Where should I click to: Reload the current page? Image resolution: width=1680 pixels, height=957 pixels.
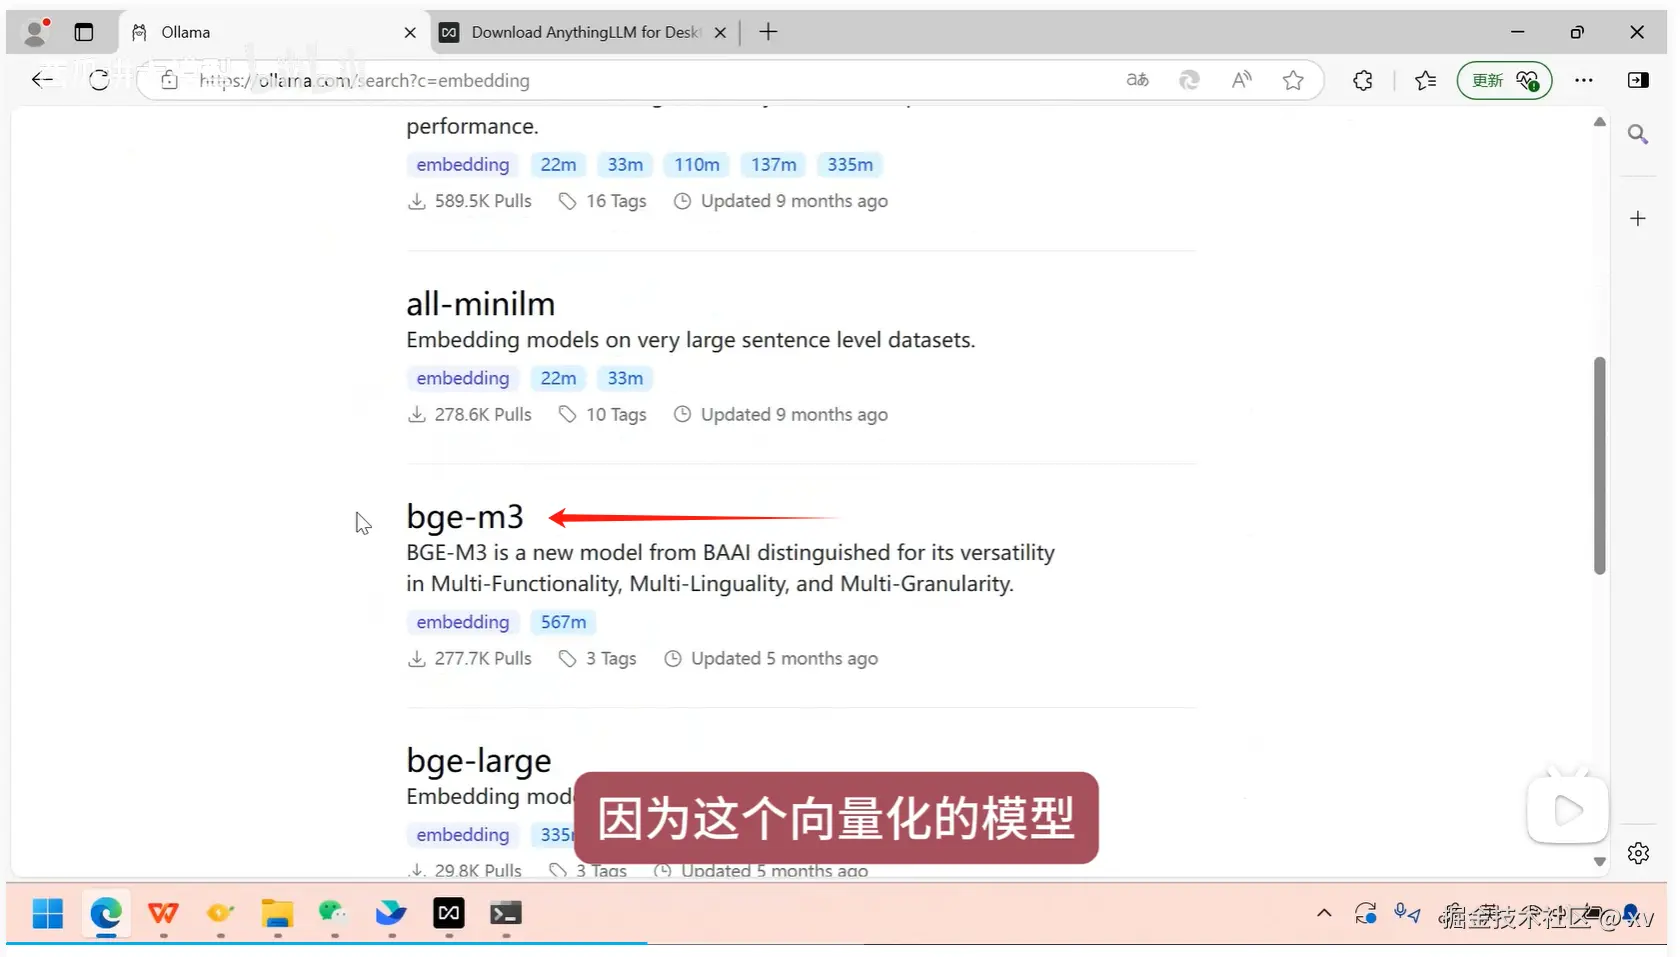(x=98, y=80)
